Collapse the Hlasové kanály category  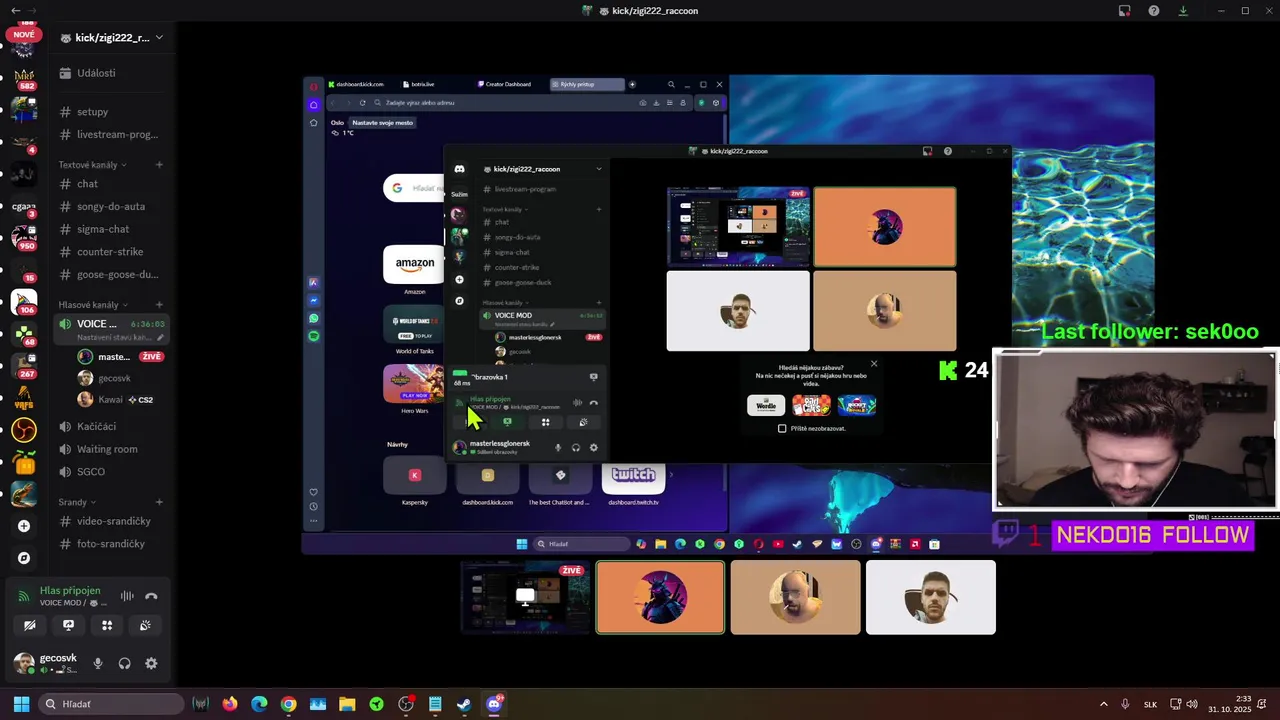click(x=92, y=305)
